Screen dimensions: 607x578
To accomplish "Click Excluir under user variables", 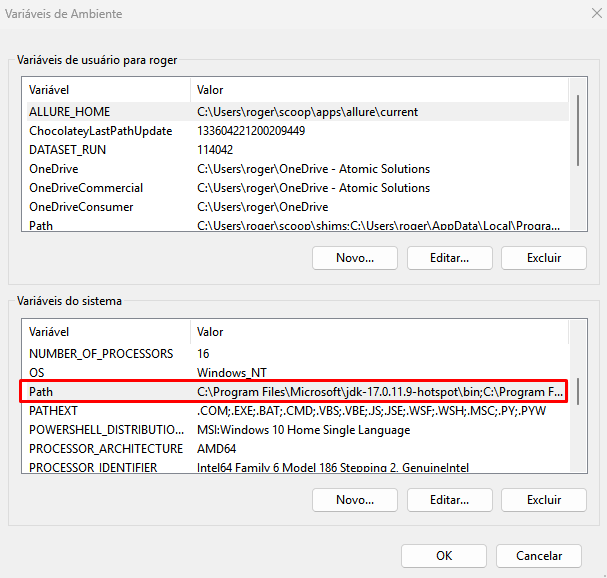I will tap(544, 258).
